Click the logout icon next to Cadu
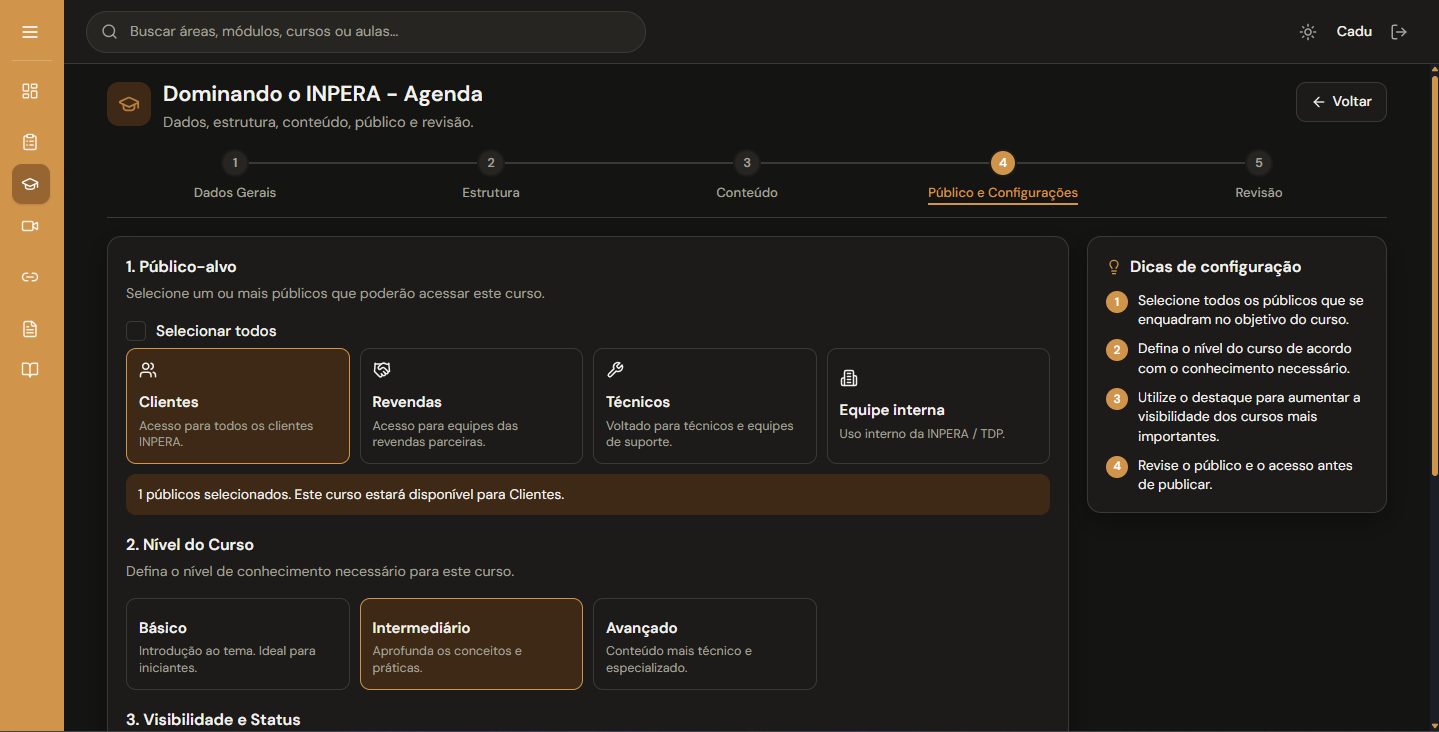 (1399, 32)
